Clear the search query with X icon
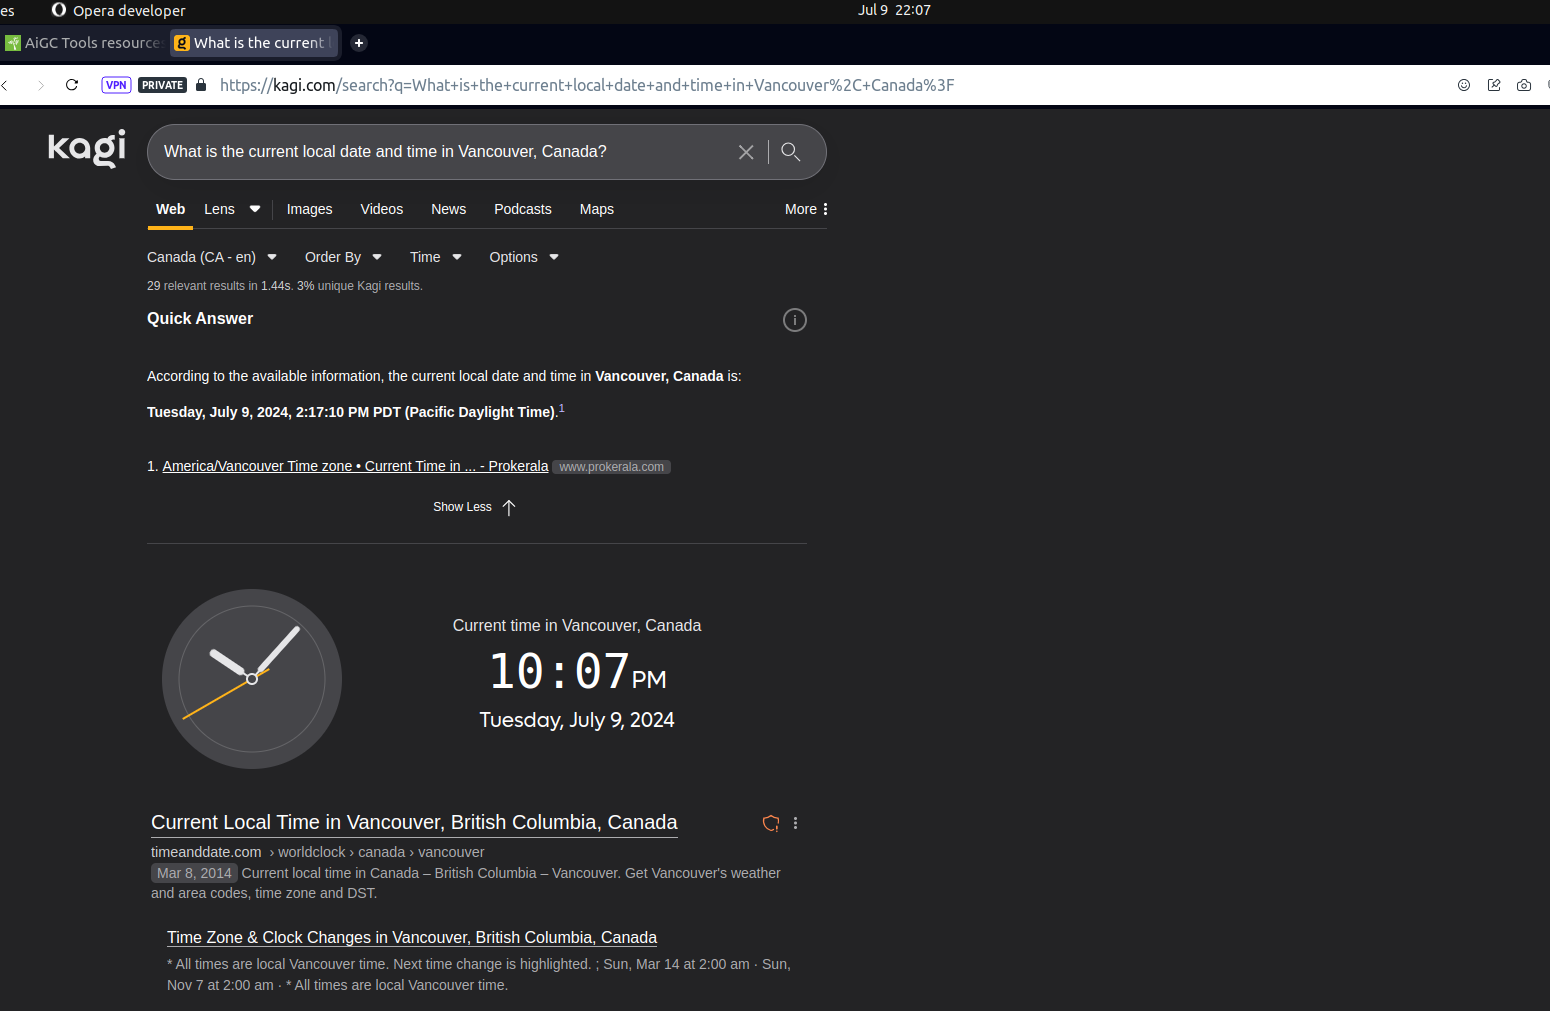The height and width of the screenshot is (1011, 1550). [x=746, y=152]
